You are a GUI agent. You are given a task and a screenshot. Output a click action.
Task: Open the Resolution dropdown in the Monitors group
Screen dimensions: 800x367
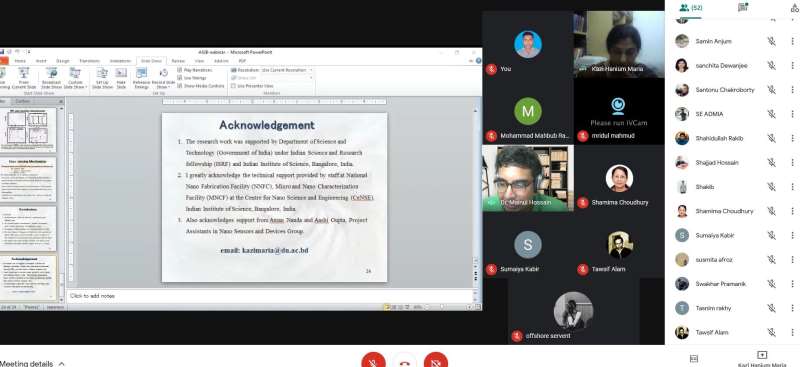pos(286,70)
